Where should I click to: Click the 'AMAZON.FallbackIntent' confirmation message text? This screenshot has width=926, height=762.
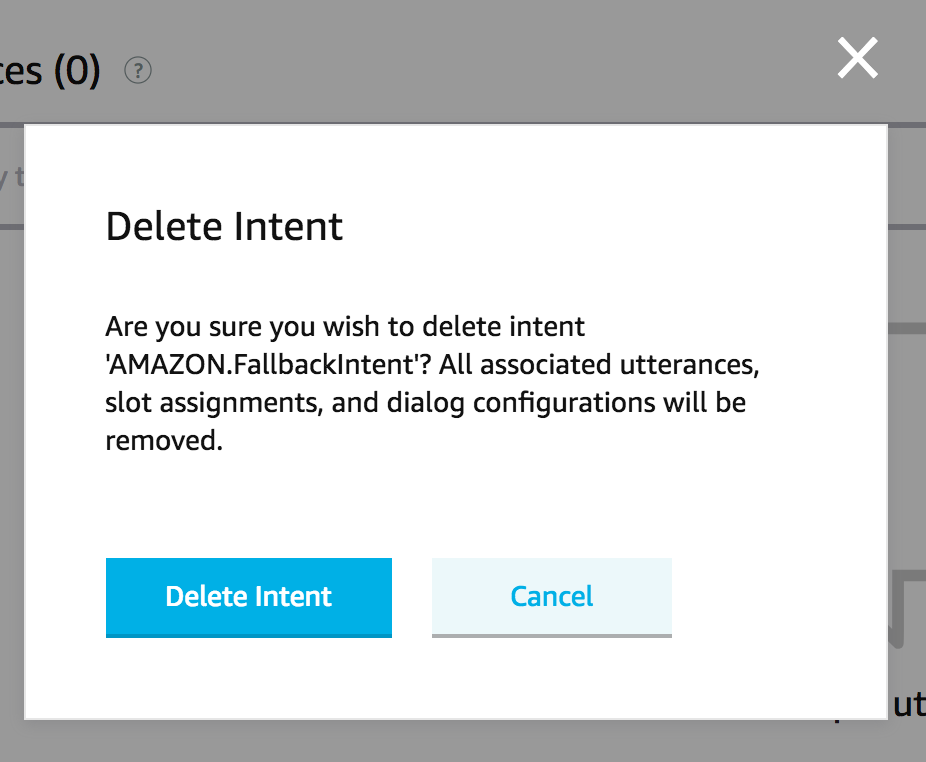tap(432, 383)
